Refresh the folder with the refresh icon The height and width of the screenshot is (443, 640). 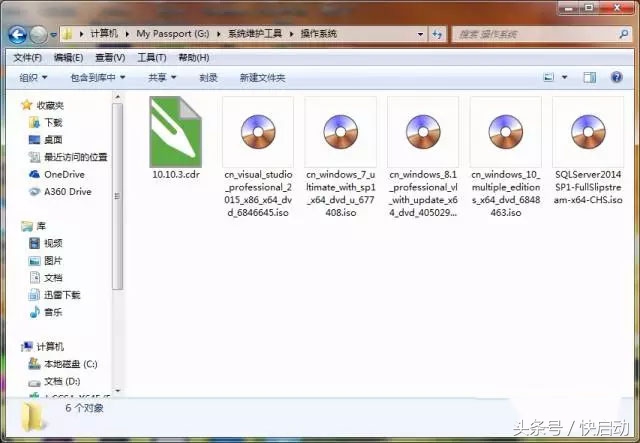[x=437, y=34]
